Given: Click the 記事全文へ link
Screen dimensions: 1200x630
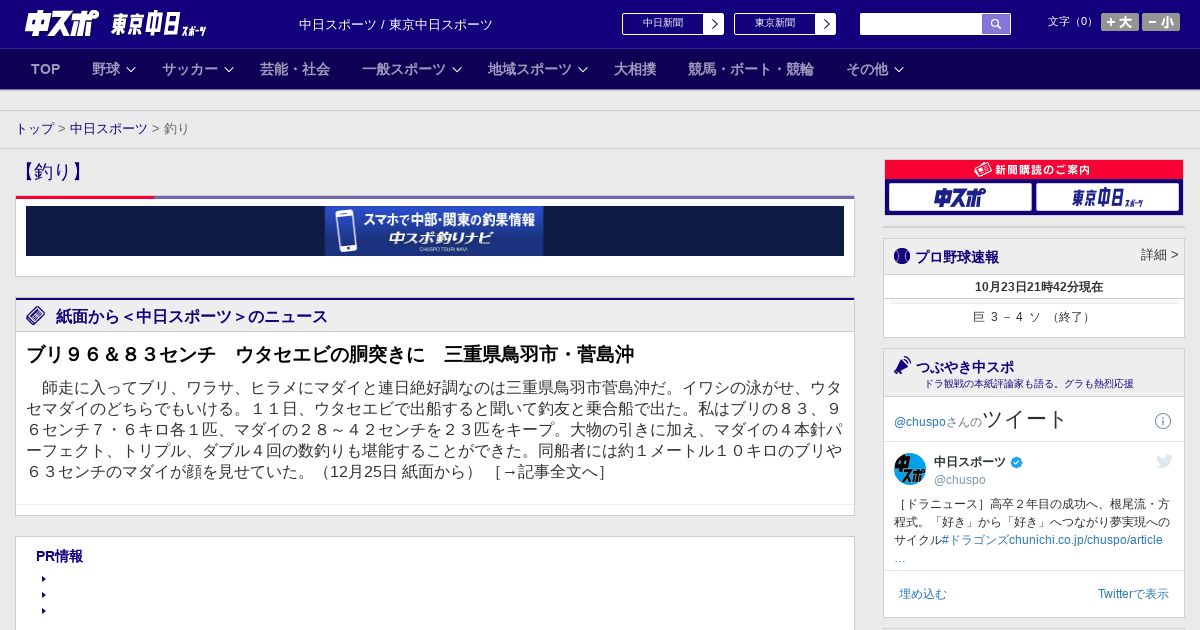Looking at the screenshot, I should tap(551, 471).
